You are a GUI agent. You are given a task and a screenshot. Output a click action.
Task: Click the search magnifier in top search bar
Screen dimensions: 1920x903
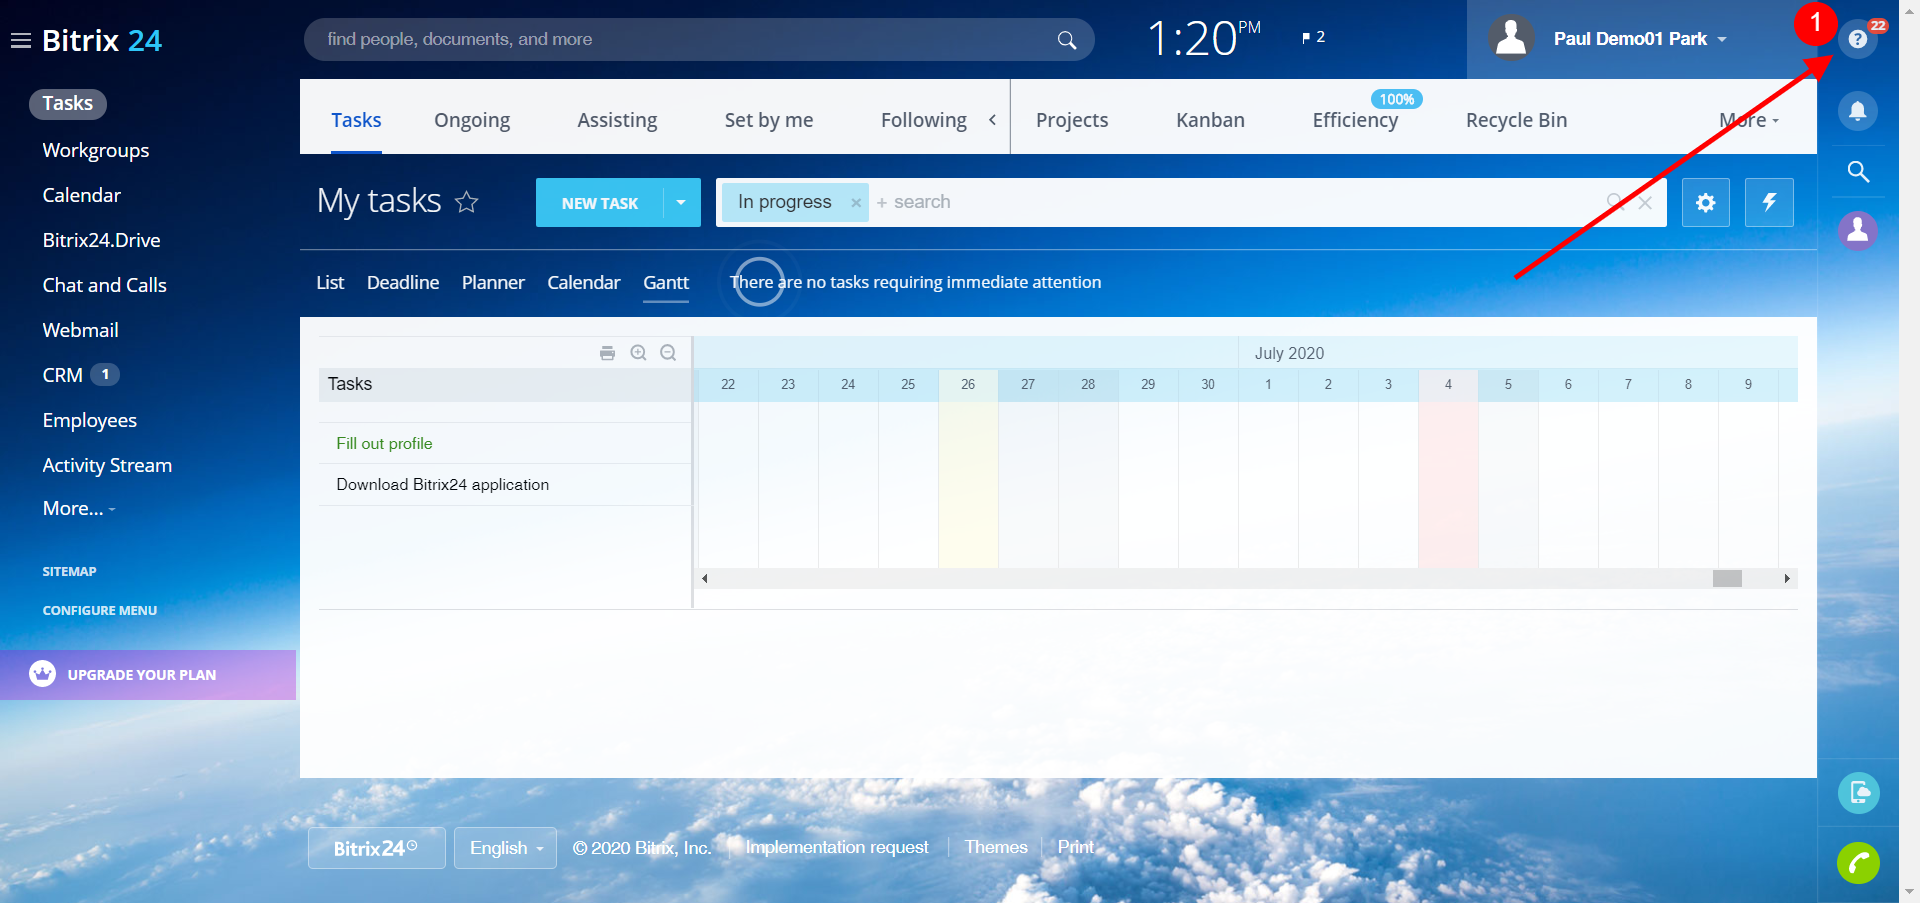1067,40
